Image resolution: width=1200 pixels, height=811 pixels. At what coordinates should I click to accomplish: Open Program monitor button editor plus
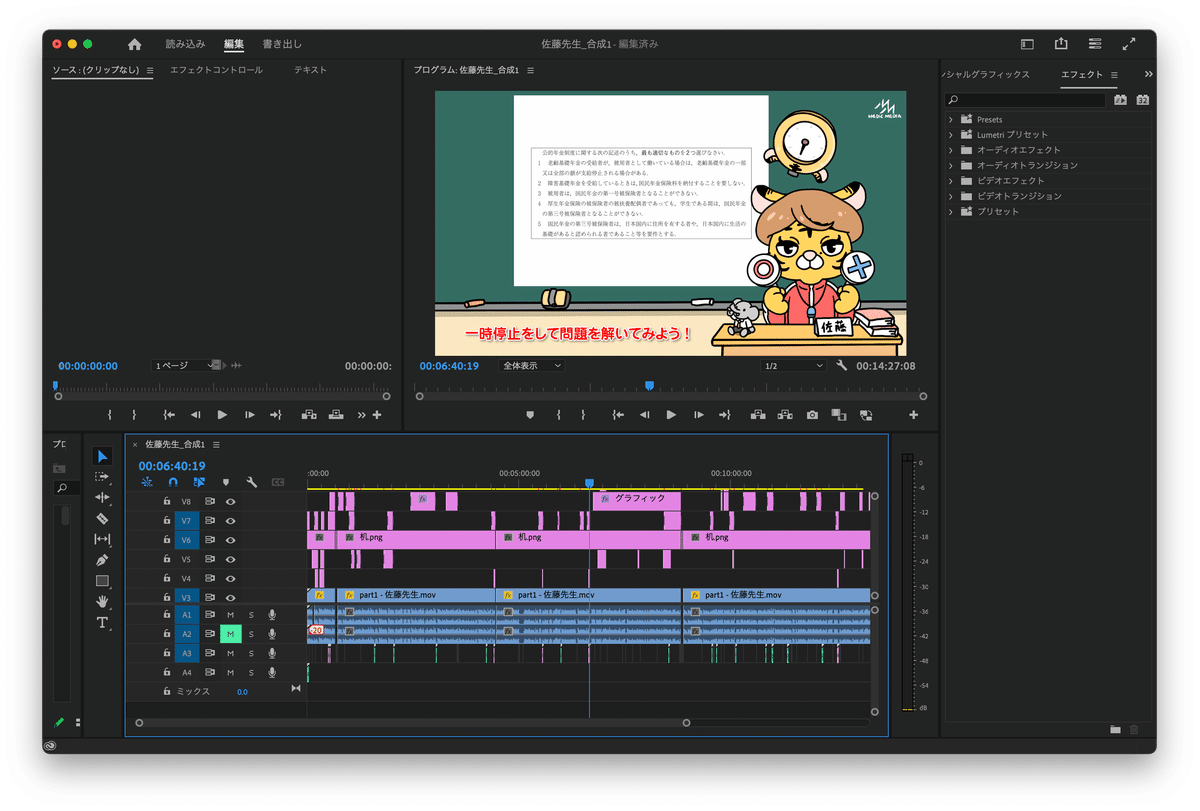pyautogui.click(x=913, y=415)
